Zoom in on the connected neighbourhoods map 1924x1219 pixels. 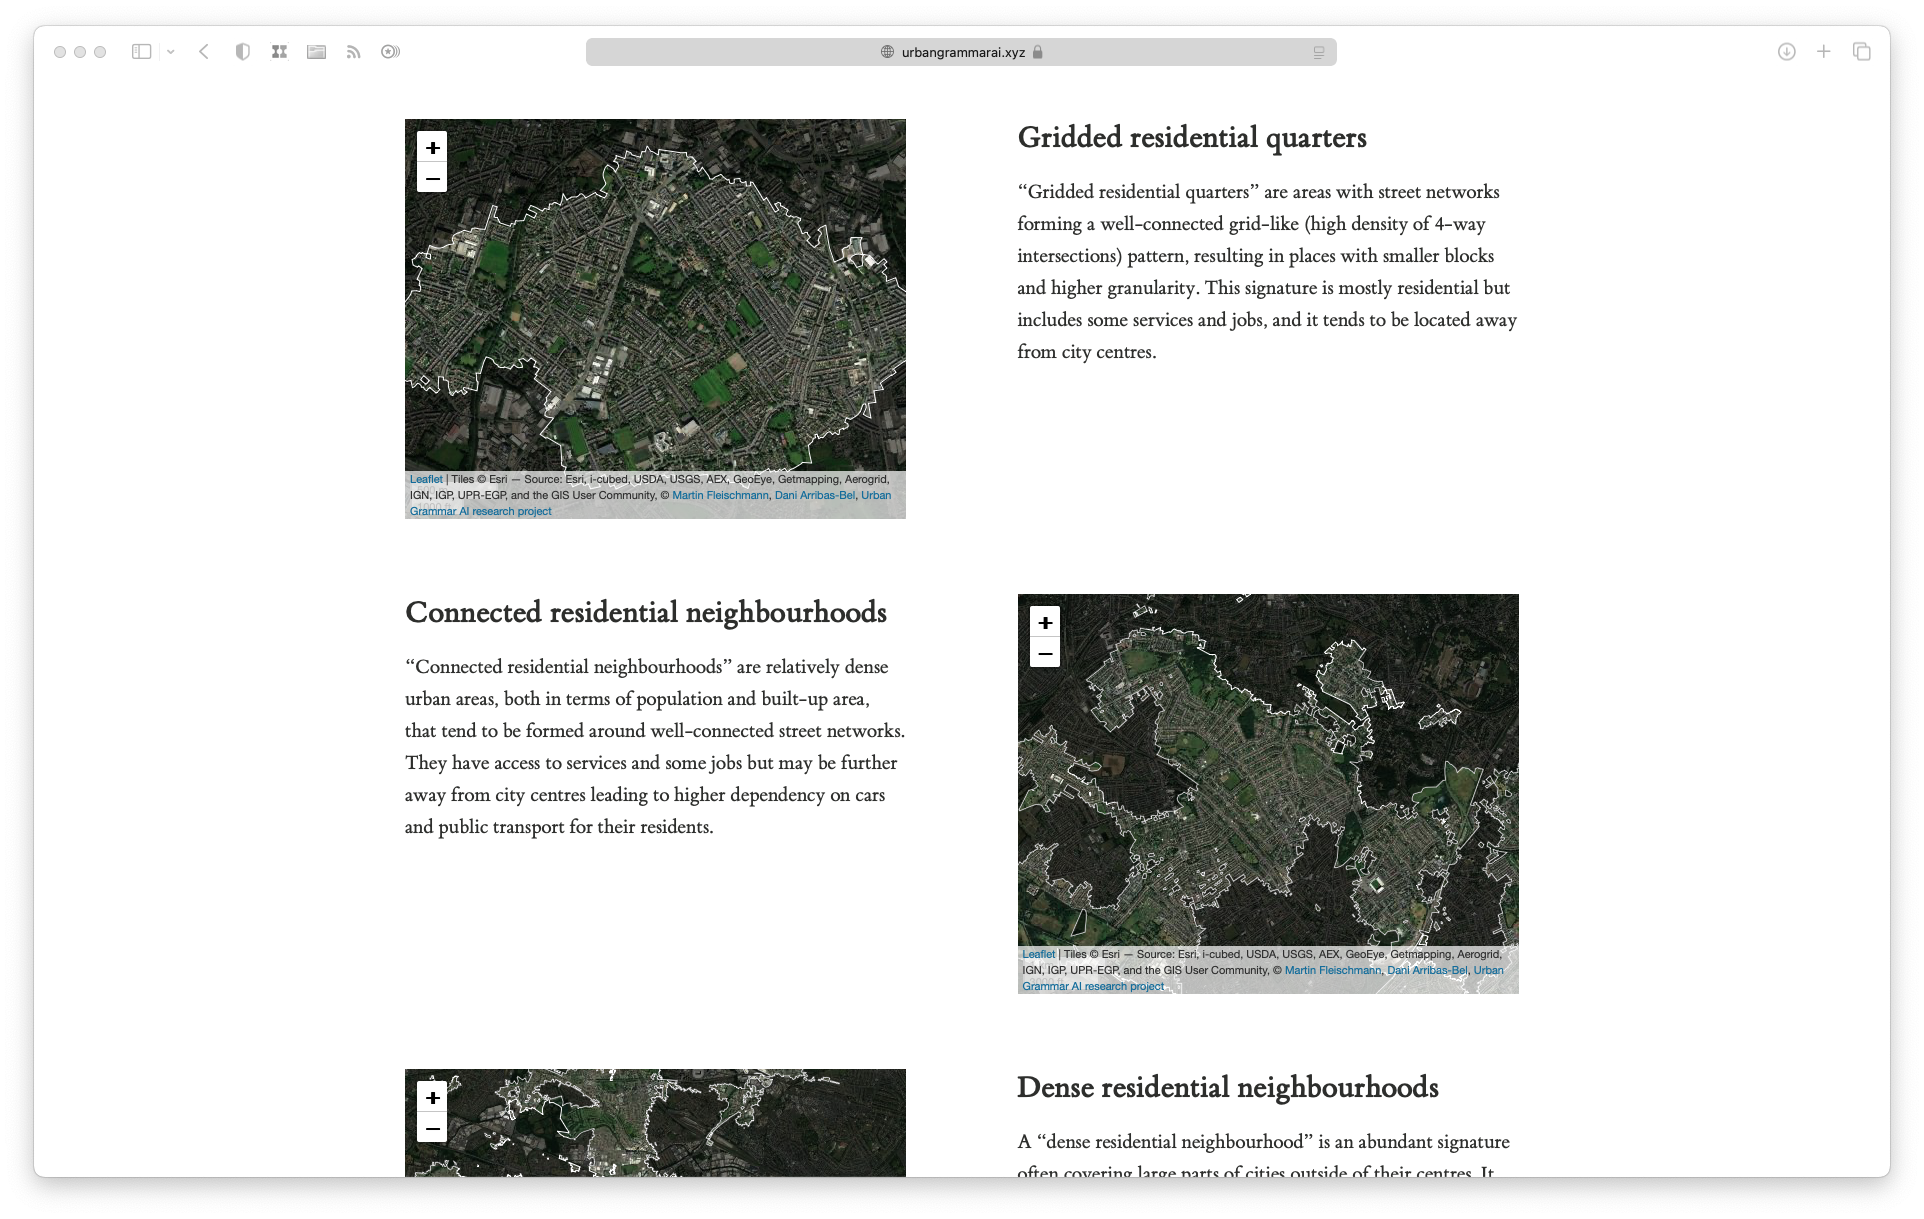click(1045, 622)
